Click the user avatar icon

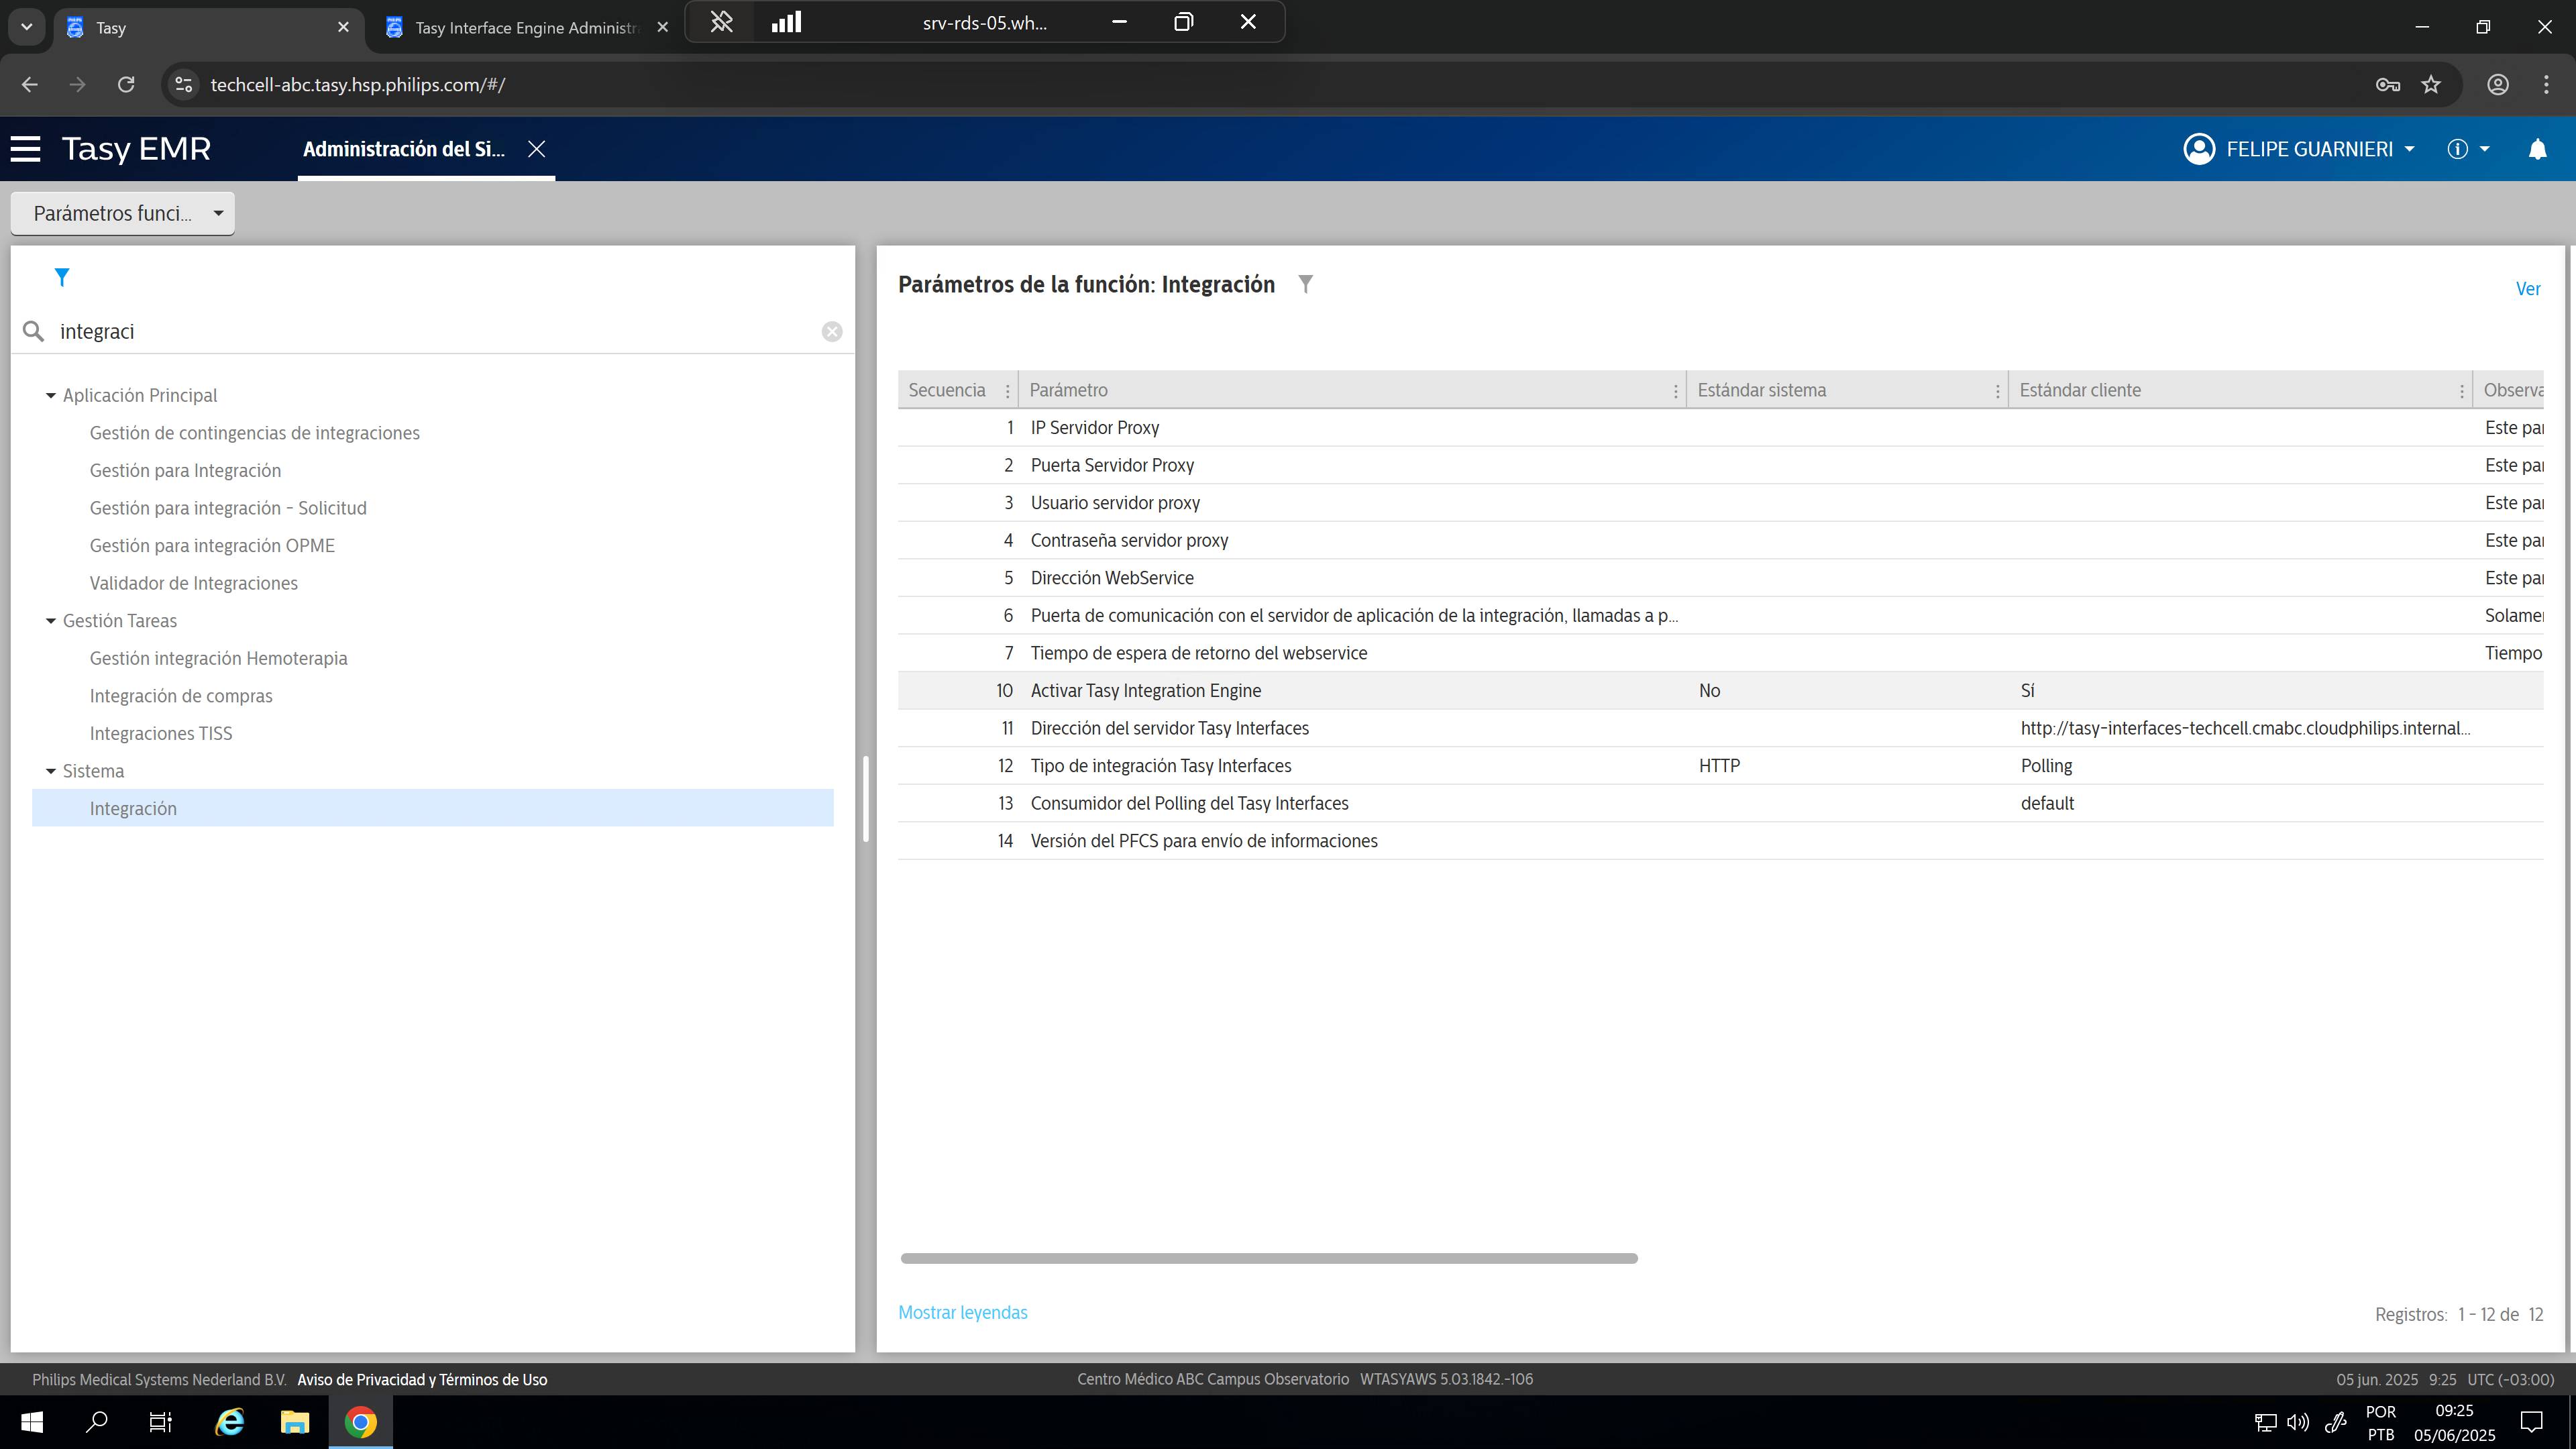tap(2199, 149)
